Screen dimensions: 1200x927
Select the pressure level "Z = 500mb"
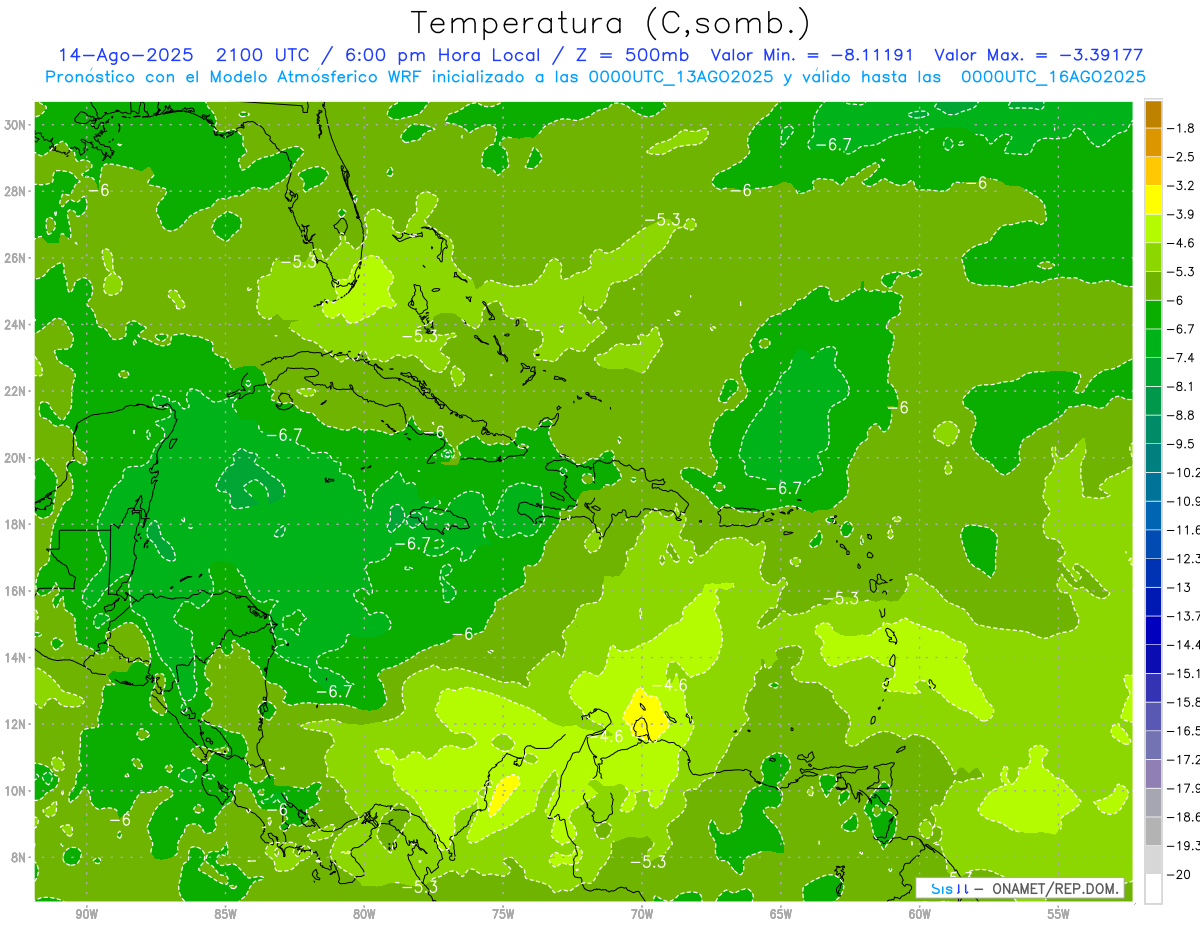pos(633,55)
